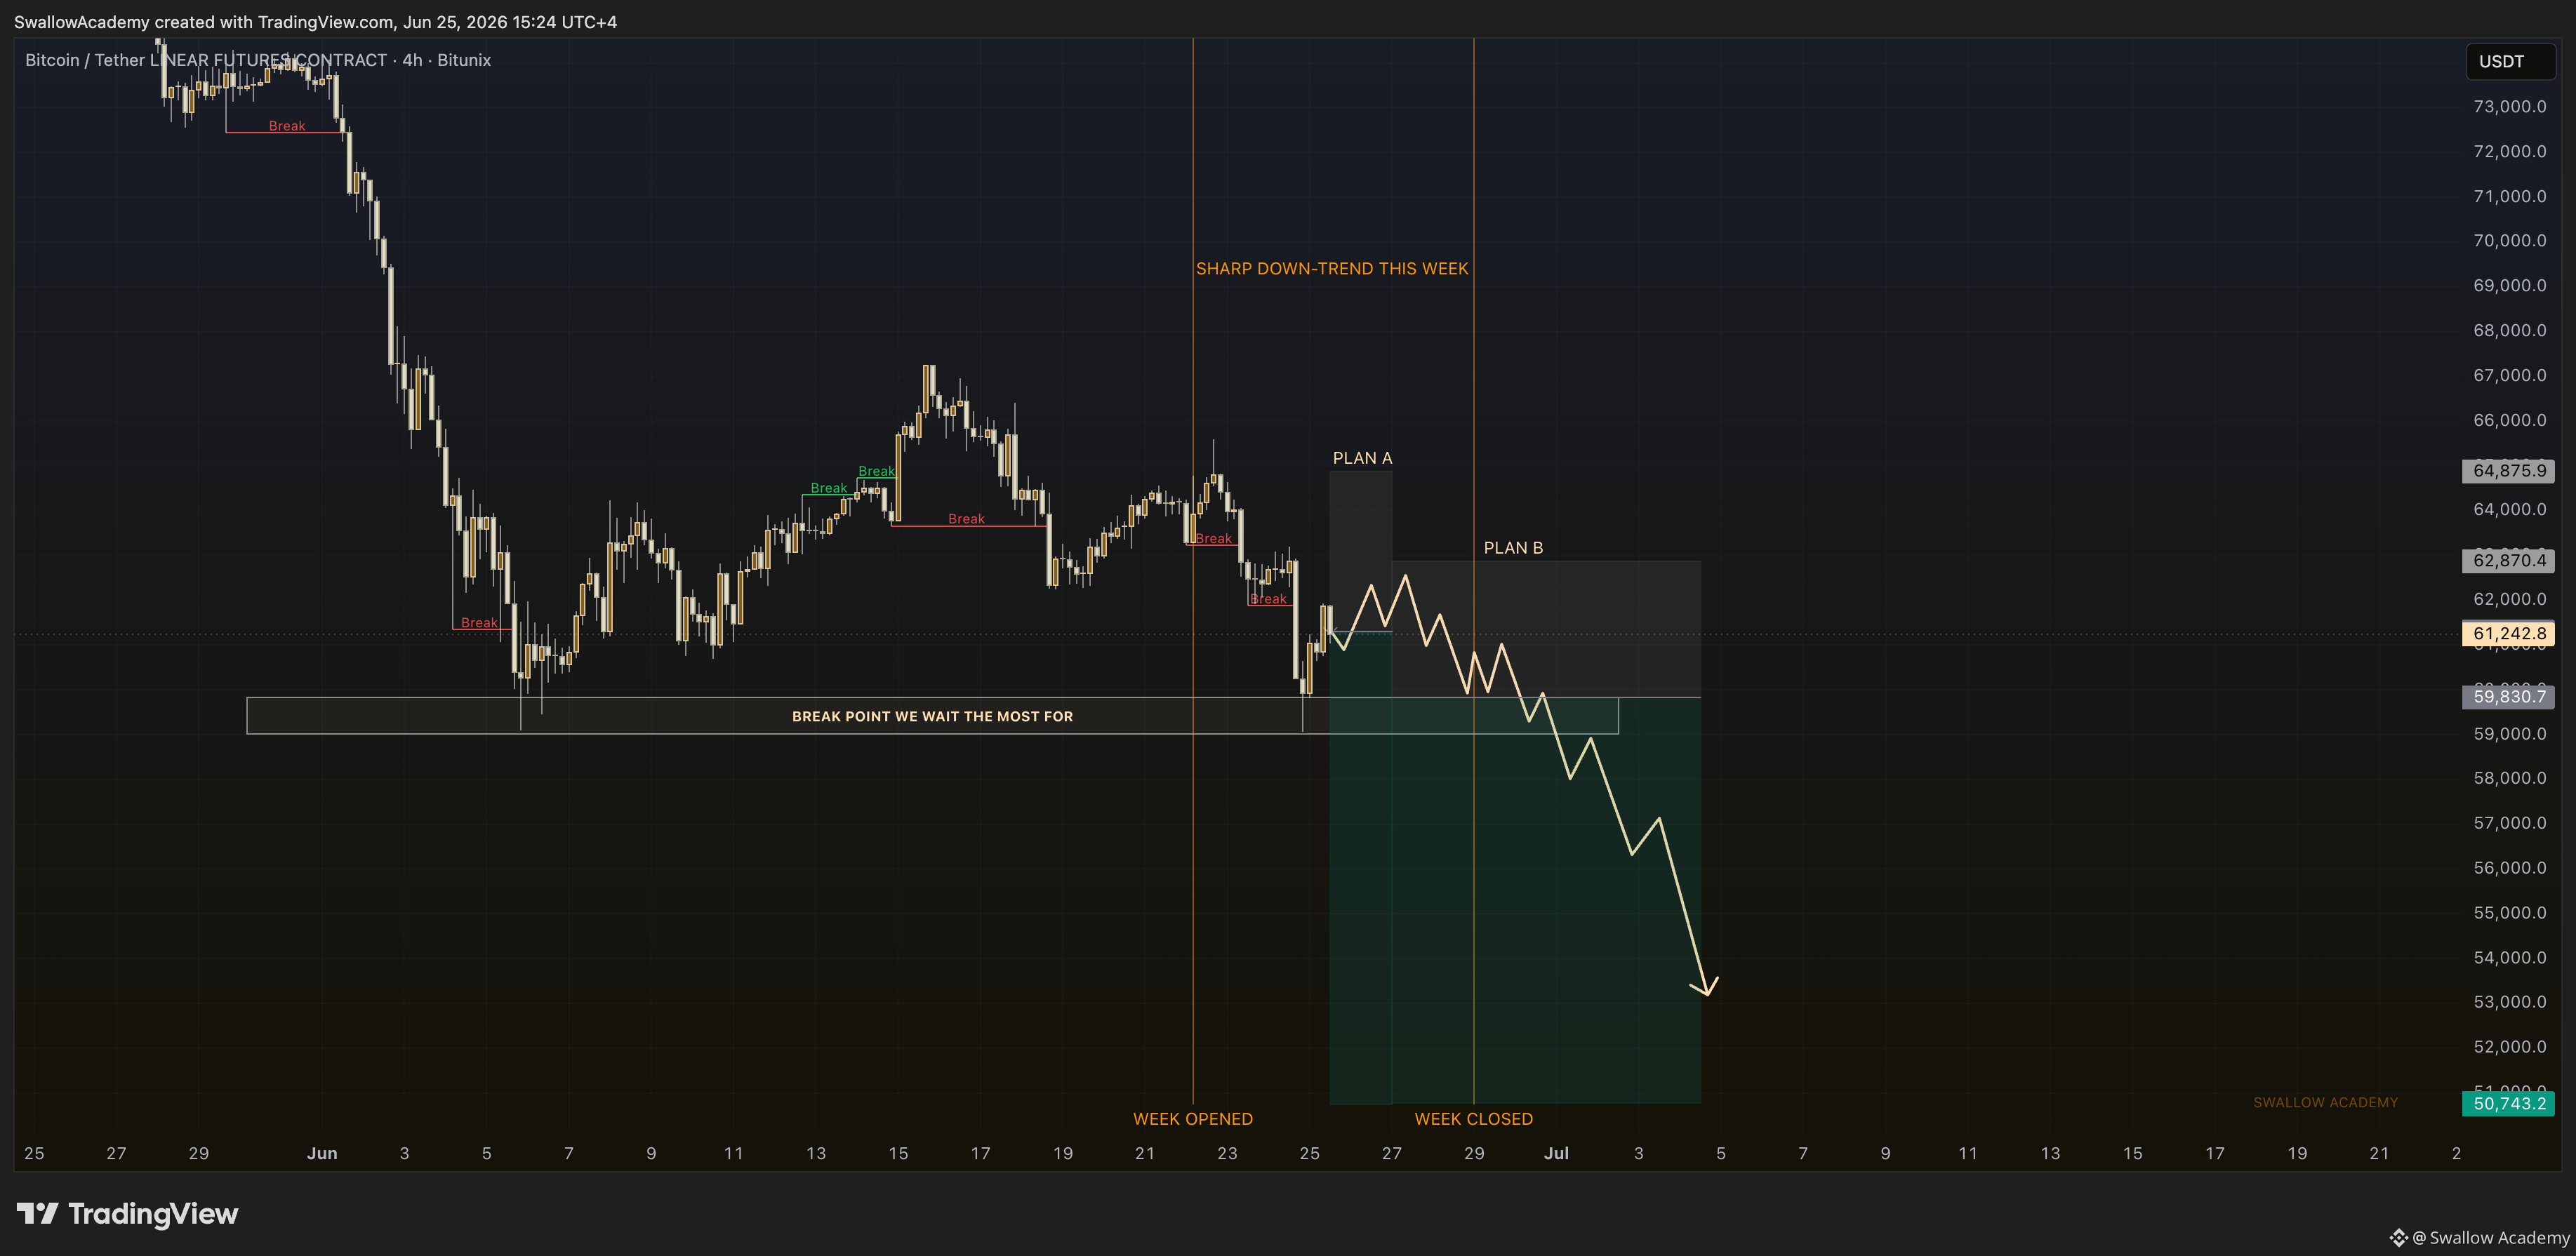2576x1256 pixels.
Task: Select the PLAN B label
Action: (1513, 548)
